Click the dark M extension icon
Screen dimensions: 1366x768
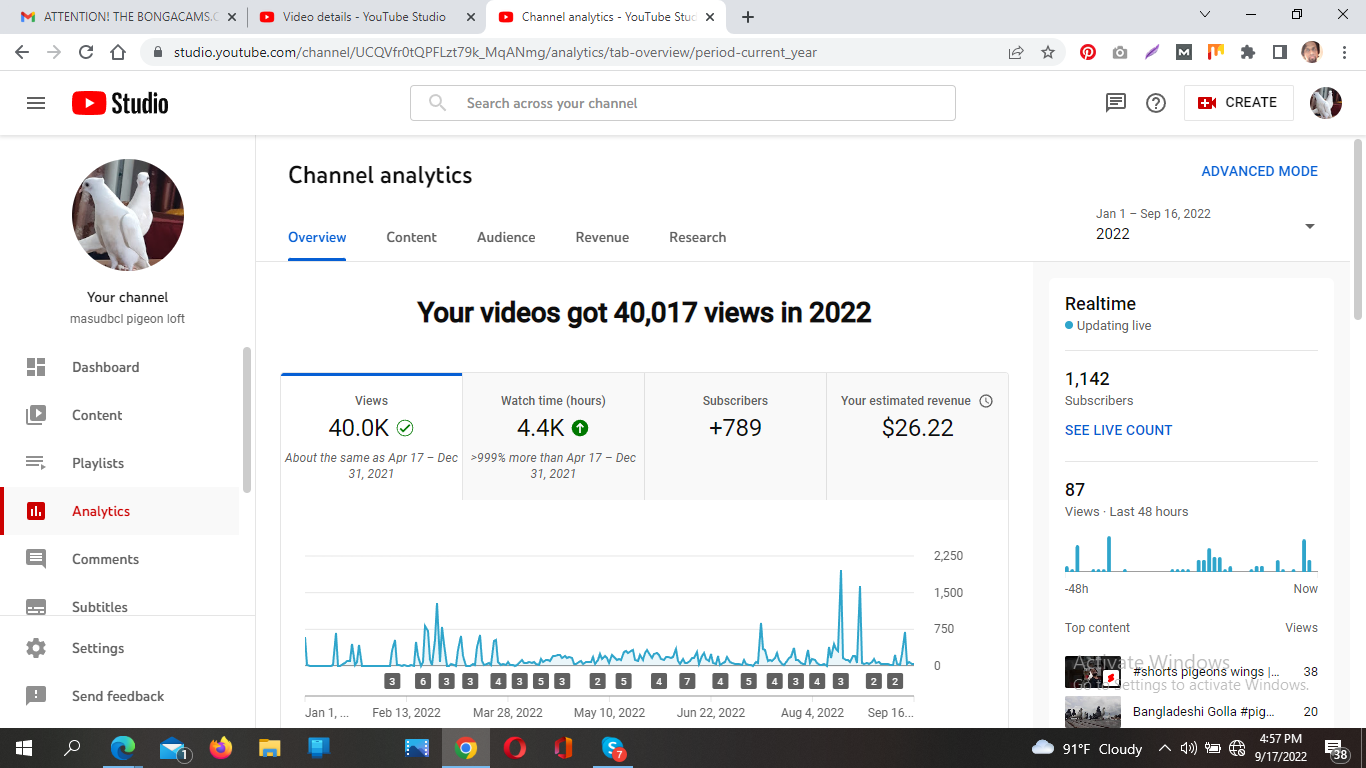coord(1184,52)
